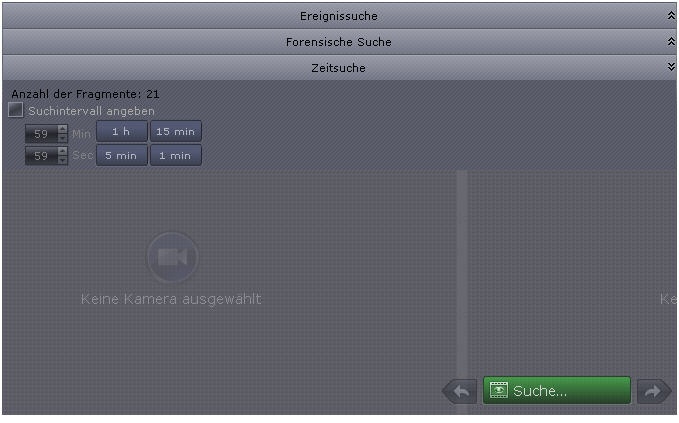The height and width of the screenshot is (423, 679).
Task: Enable the Suchintervall angeben checkbox
Action: 16,110
